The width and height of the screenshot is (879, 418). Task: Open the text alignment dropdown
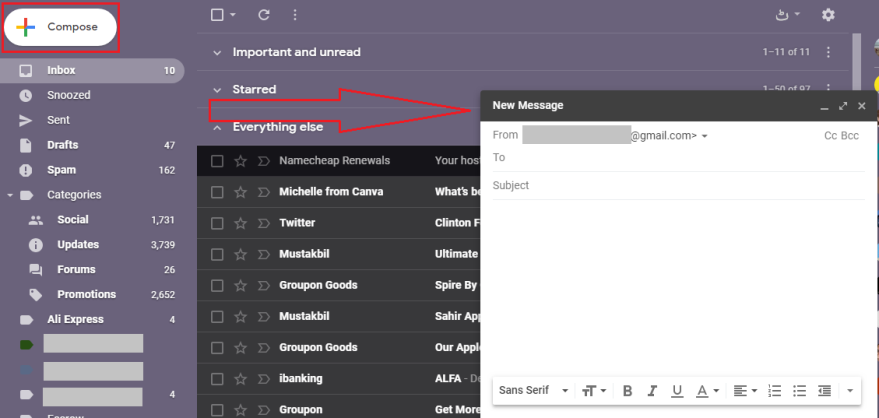coord(746,391)
